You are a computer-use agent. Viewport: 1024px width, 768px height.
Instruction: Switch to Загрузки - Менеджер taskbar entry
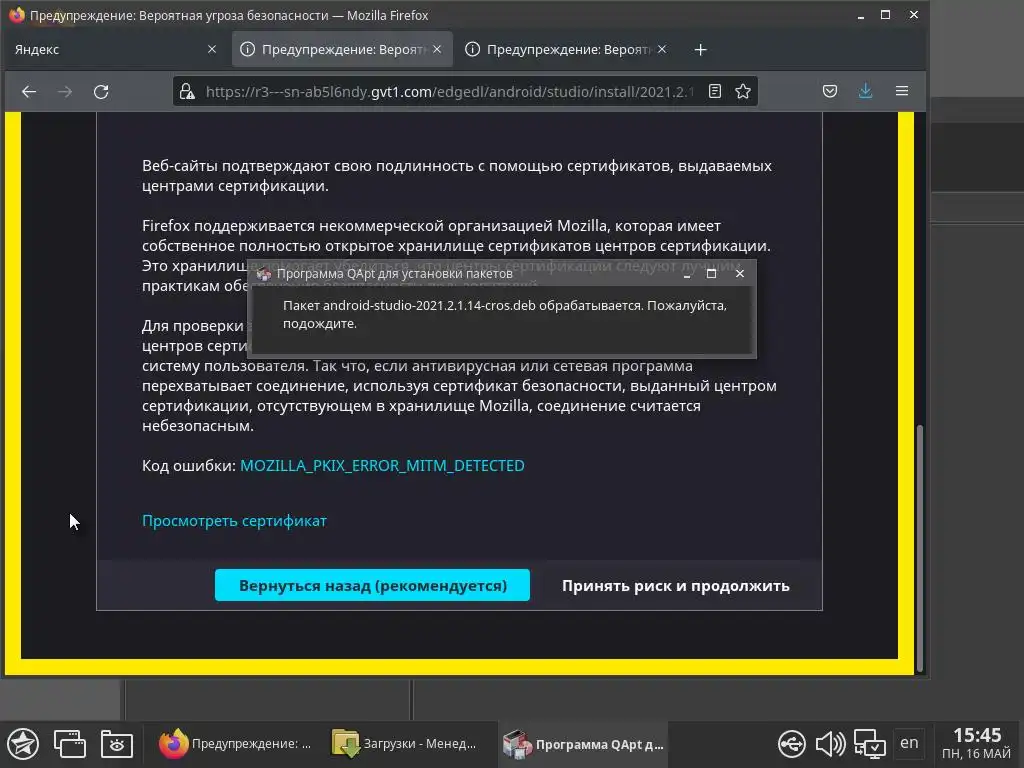pos(405,744)
